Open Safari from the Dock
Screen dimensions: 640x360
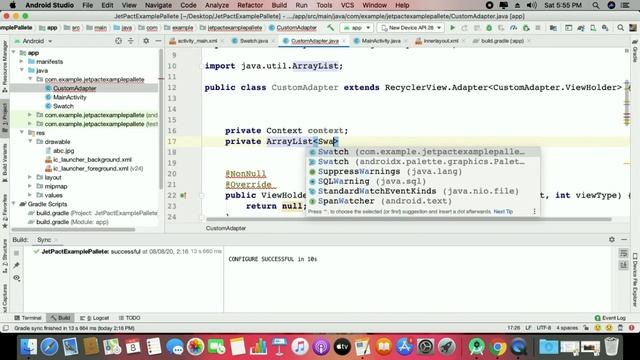(49, 347)
